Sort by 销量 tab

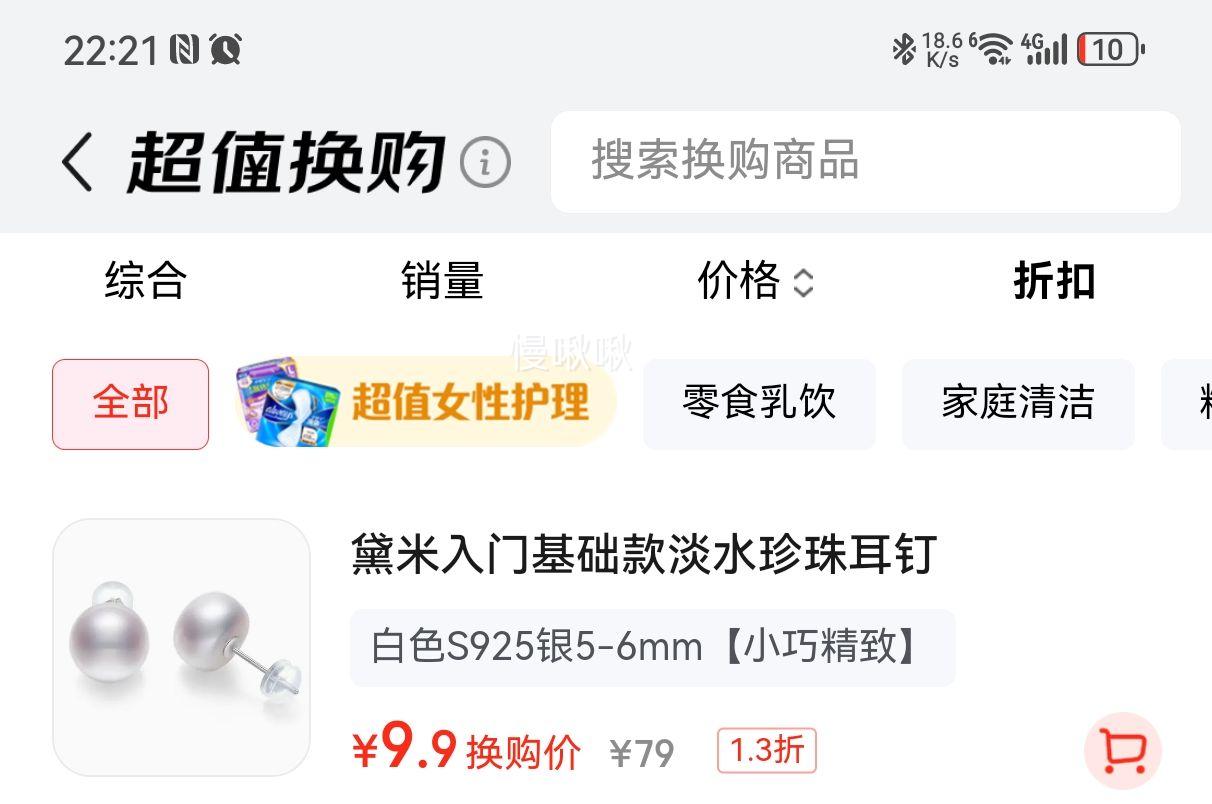[x=443, y=281]
